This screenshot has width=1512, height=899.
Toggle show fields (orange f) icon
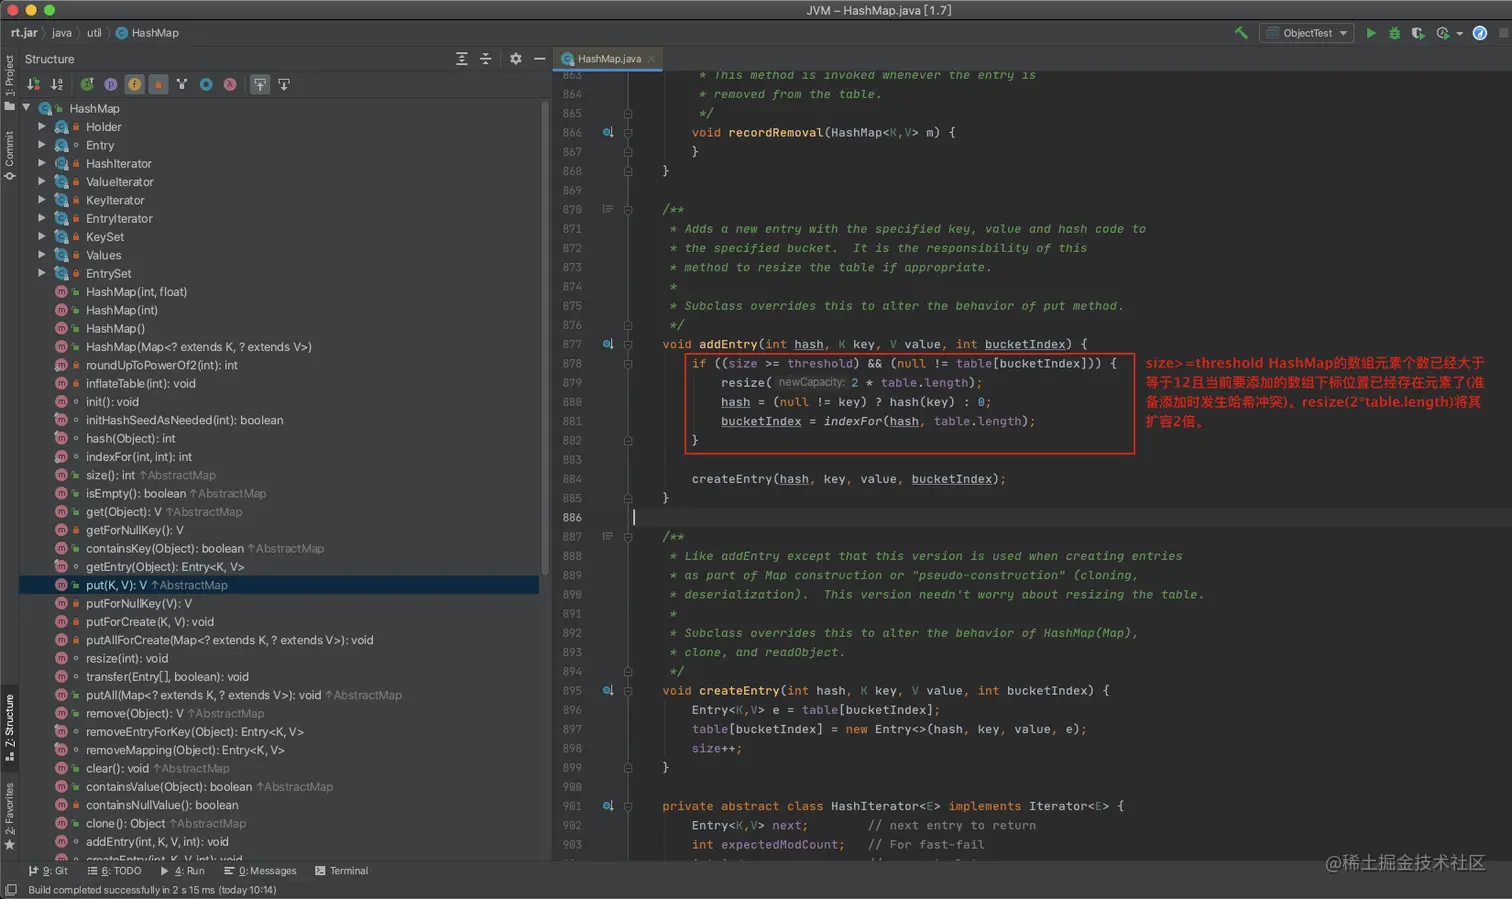tap(134, 85)
